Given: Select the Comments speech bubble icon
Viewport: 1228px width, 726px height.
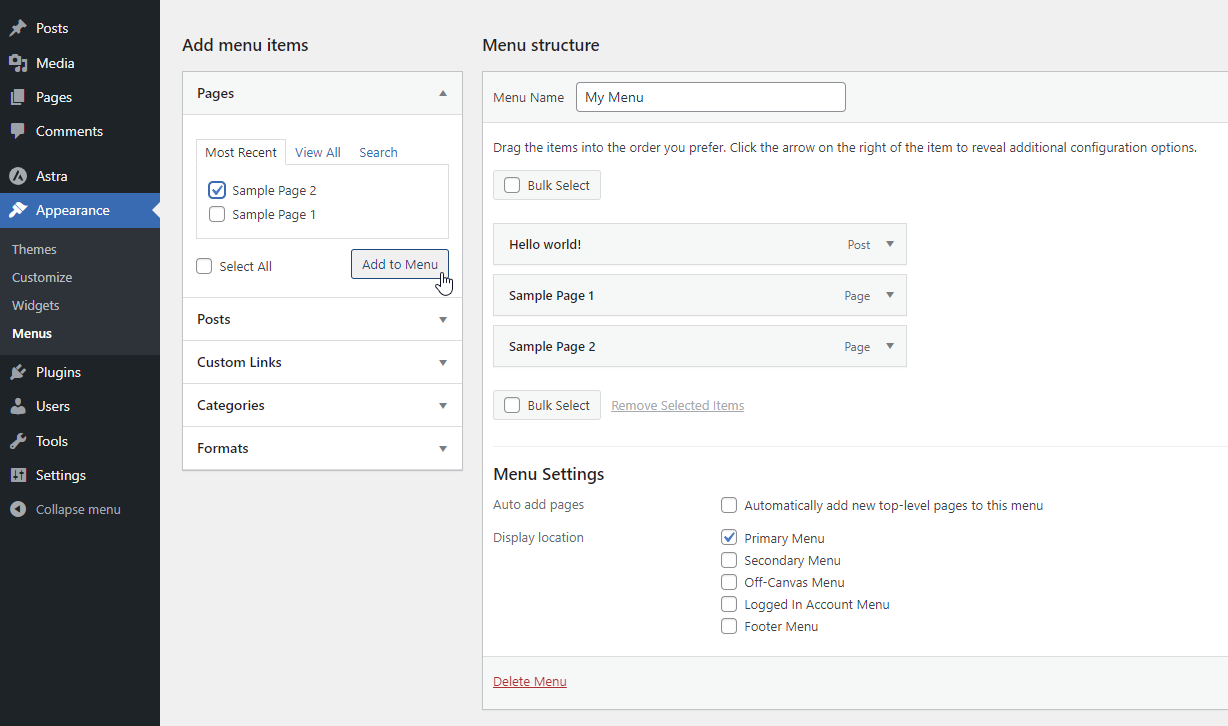Looking at the screenshot, I should [x=18, y=131].
